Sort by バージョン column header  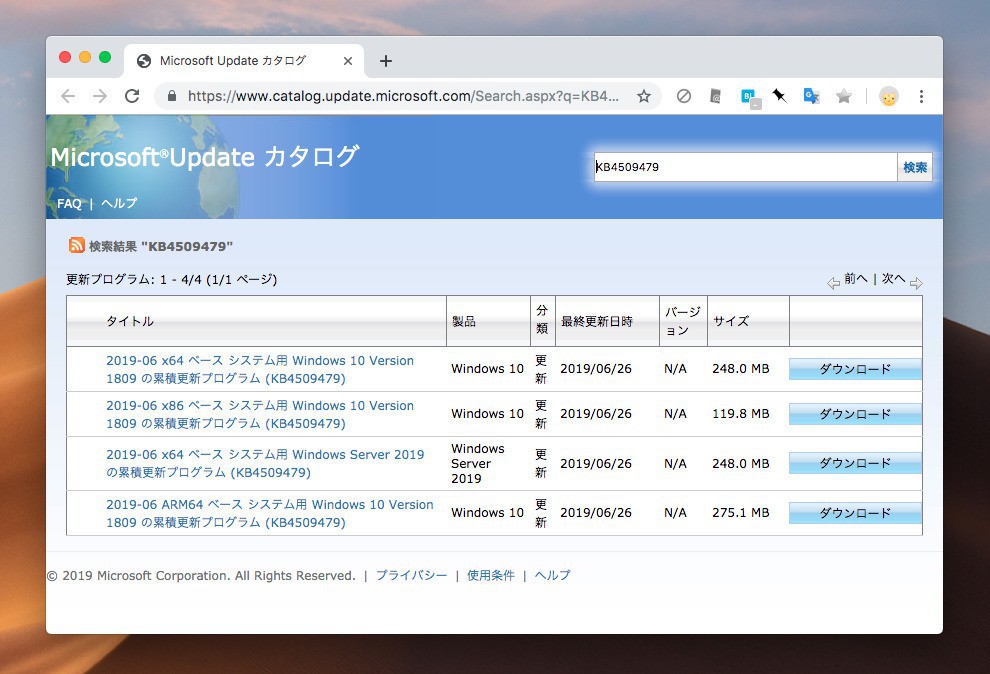pos(683,321)
